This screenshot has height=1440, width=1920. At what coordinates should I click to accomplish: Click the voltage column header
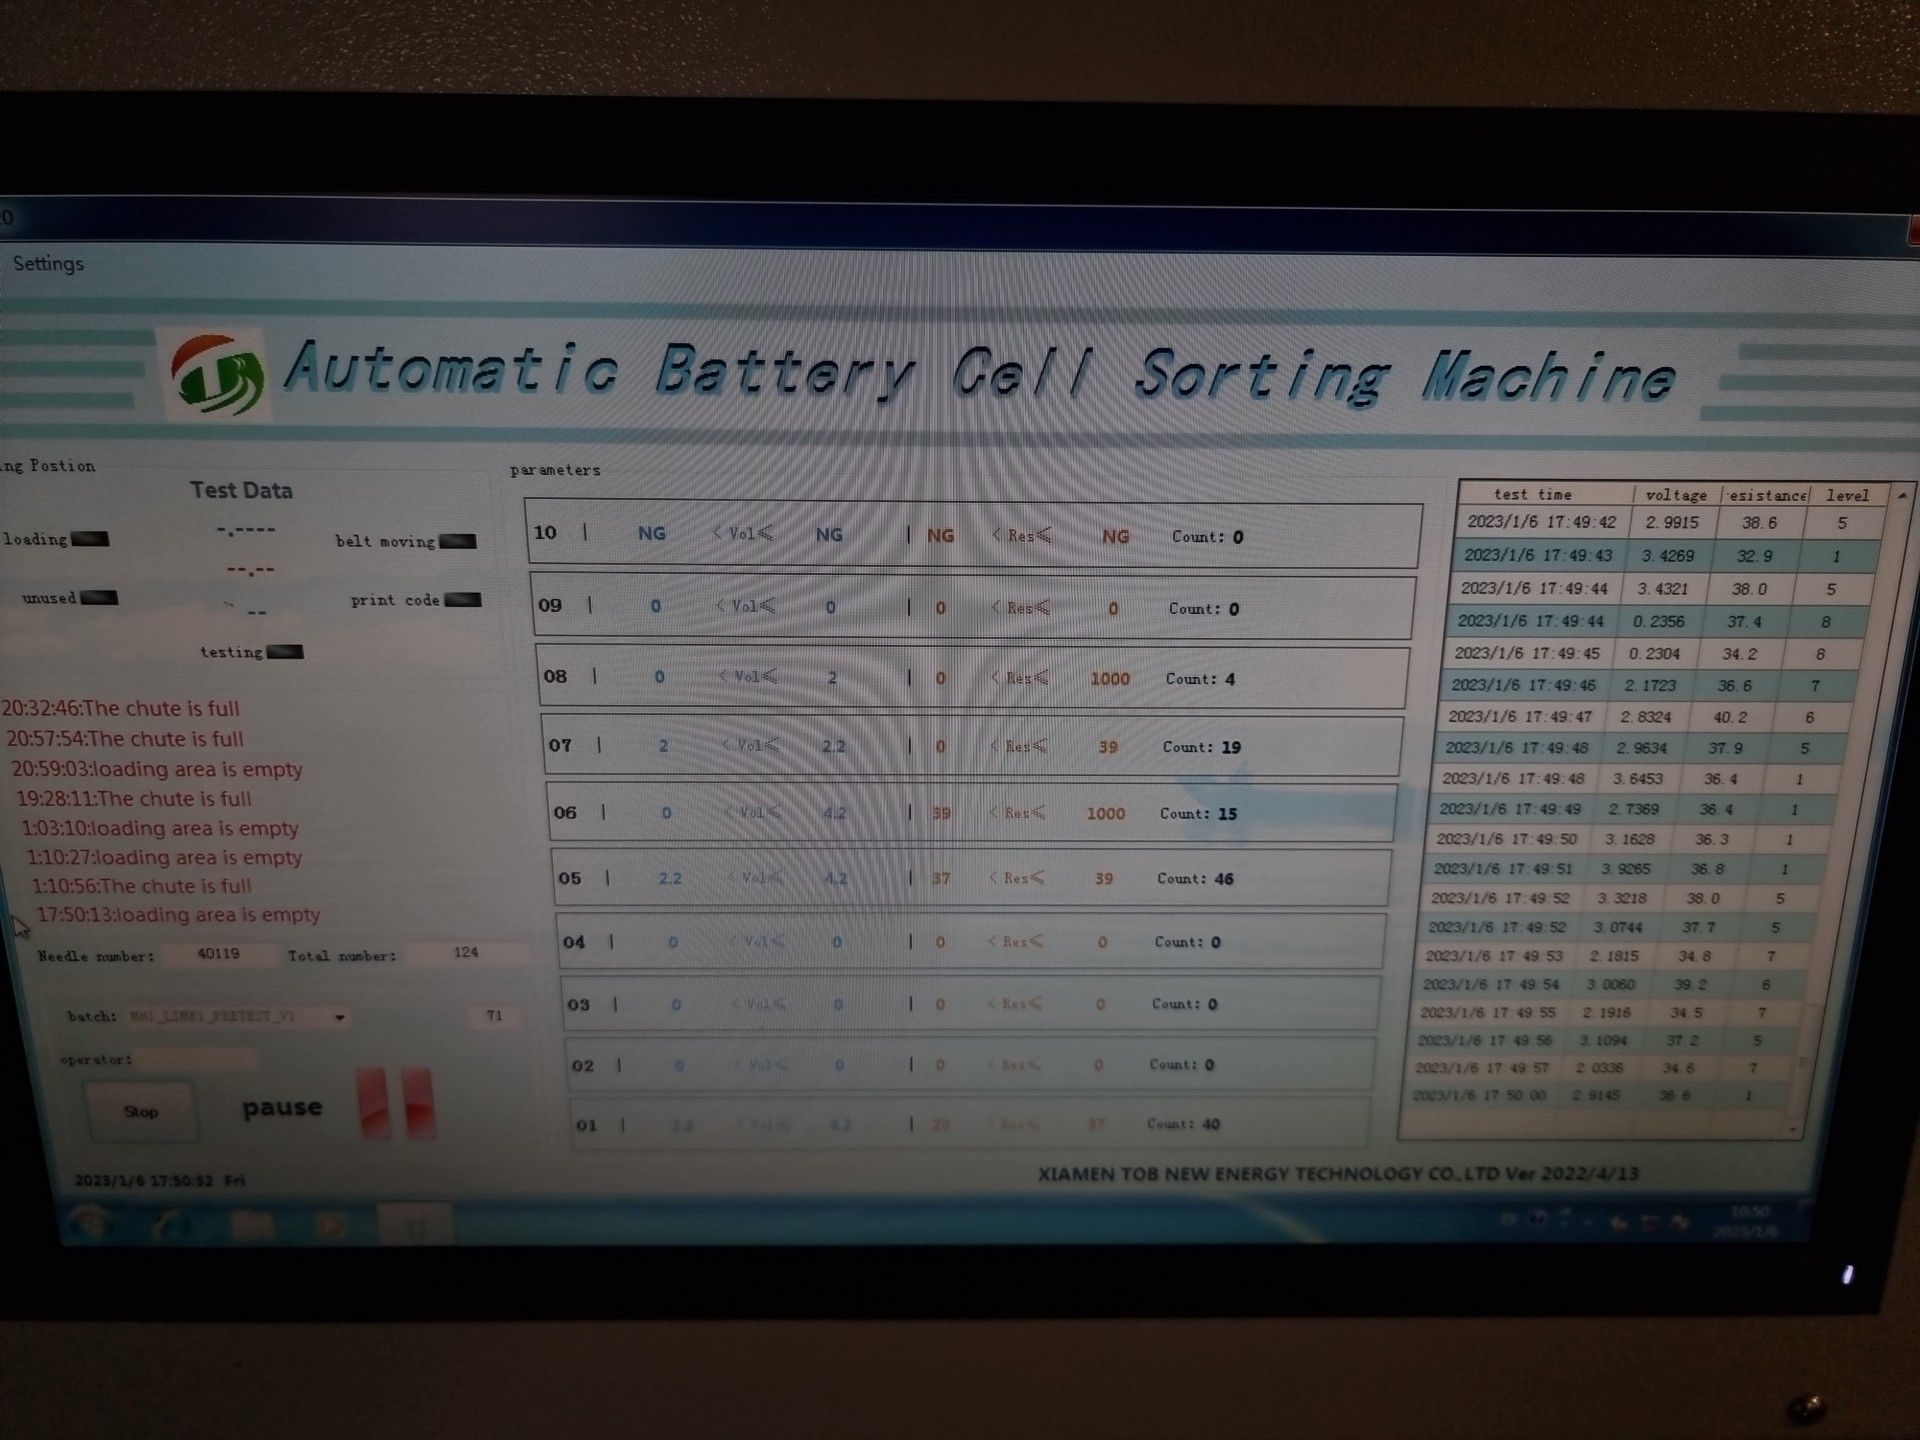(1676, 495)
